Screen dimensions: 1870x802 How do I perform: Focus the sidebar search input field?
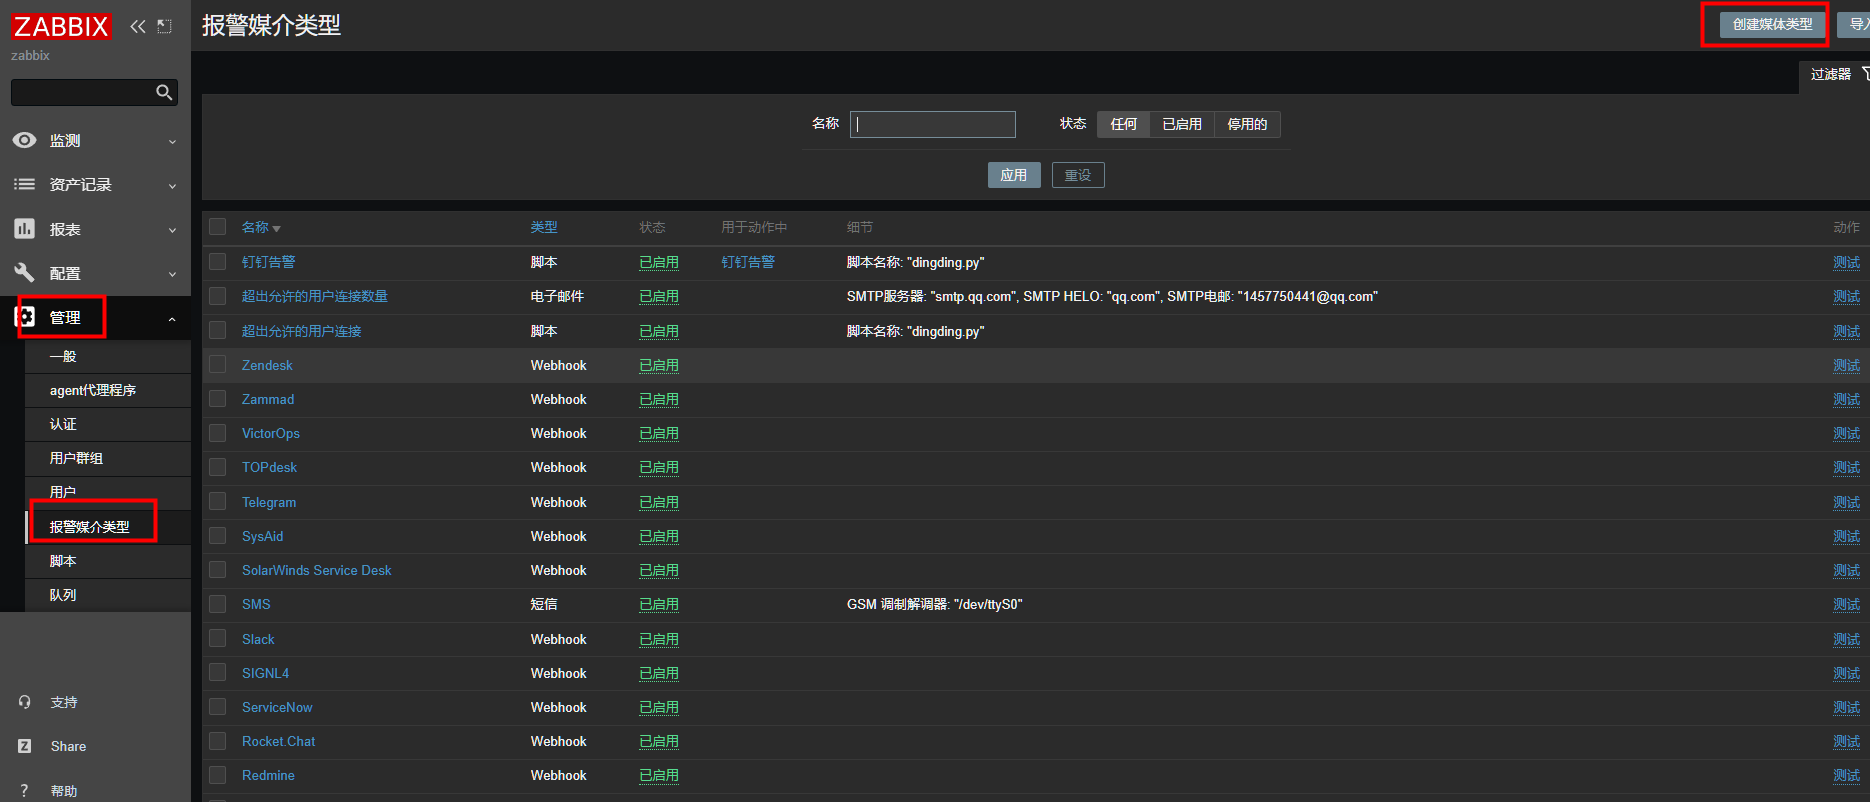83,92
